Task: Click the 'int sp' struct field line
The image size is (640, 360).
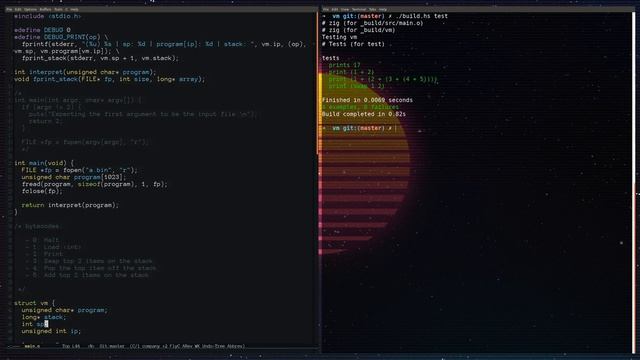Action: click(x=35, y=324)
